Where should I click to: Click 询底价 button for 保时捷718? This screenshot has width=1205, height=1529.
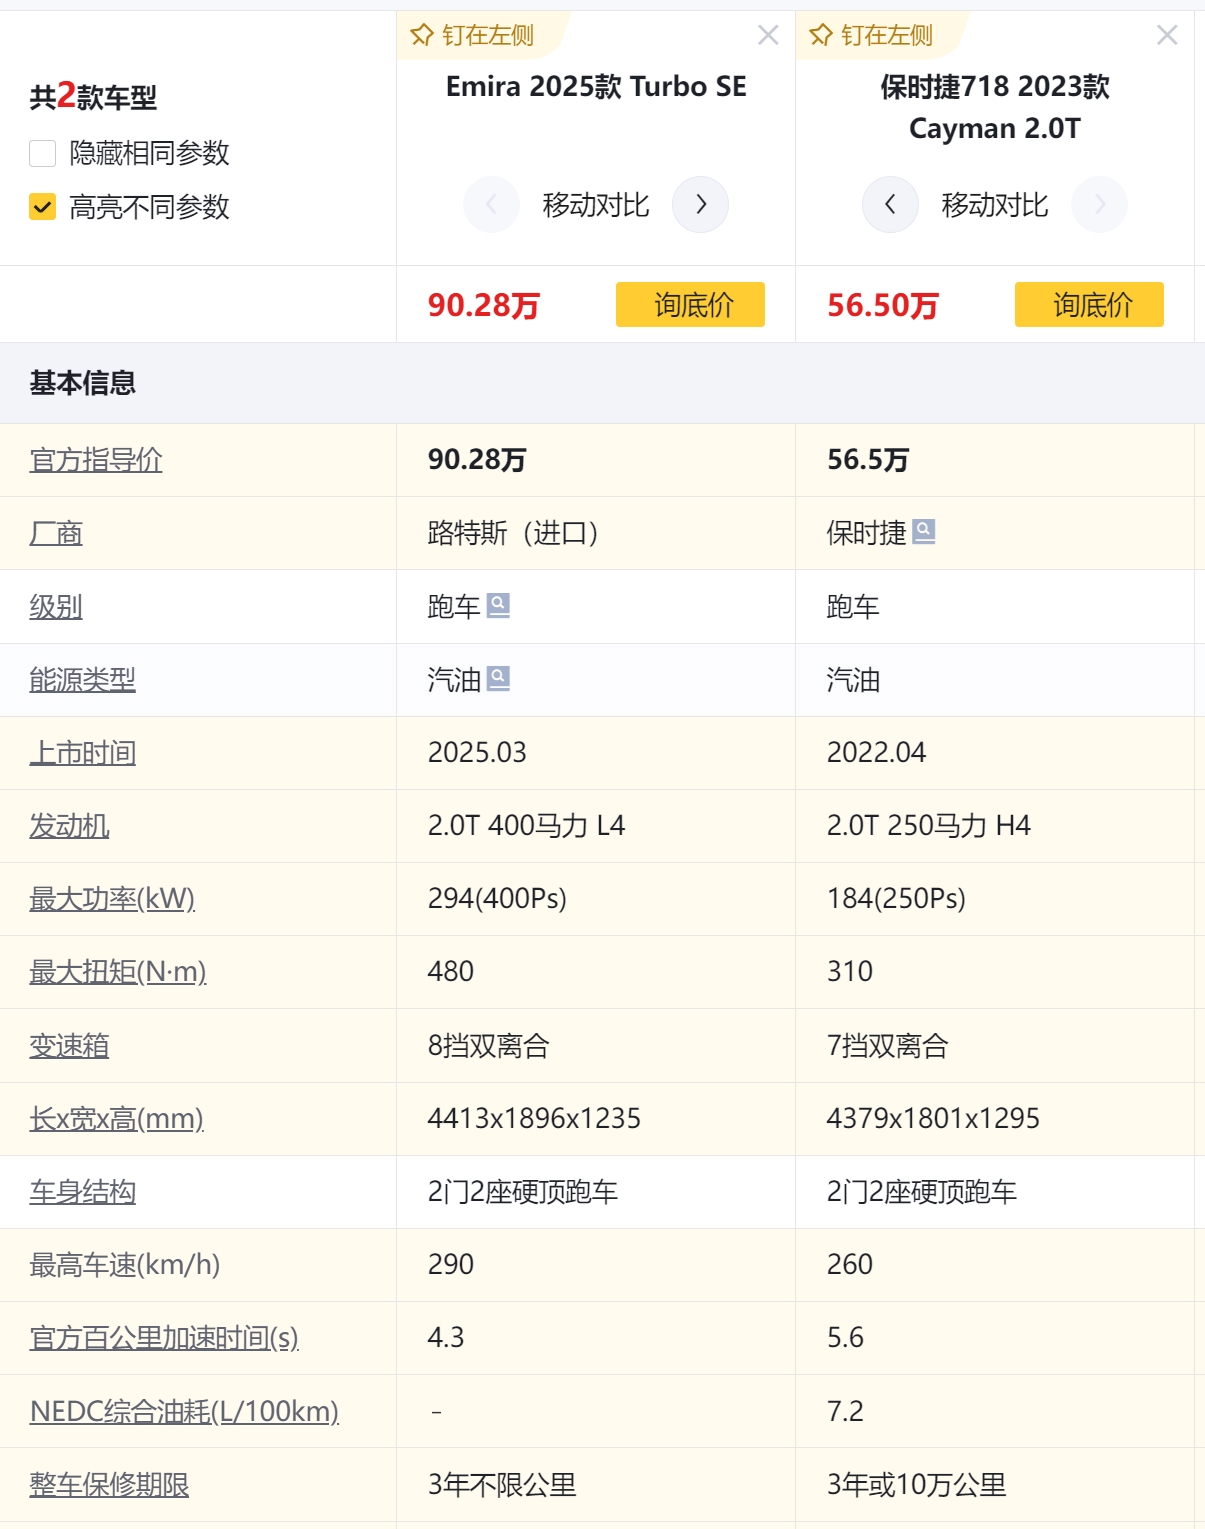[1089, 305]
